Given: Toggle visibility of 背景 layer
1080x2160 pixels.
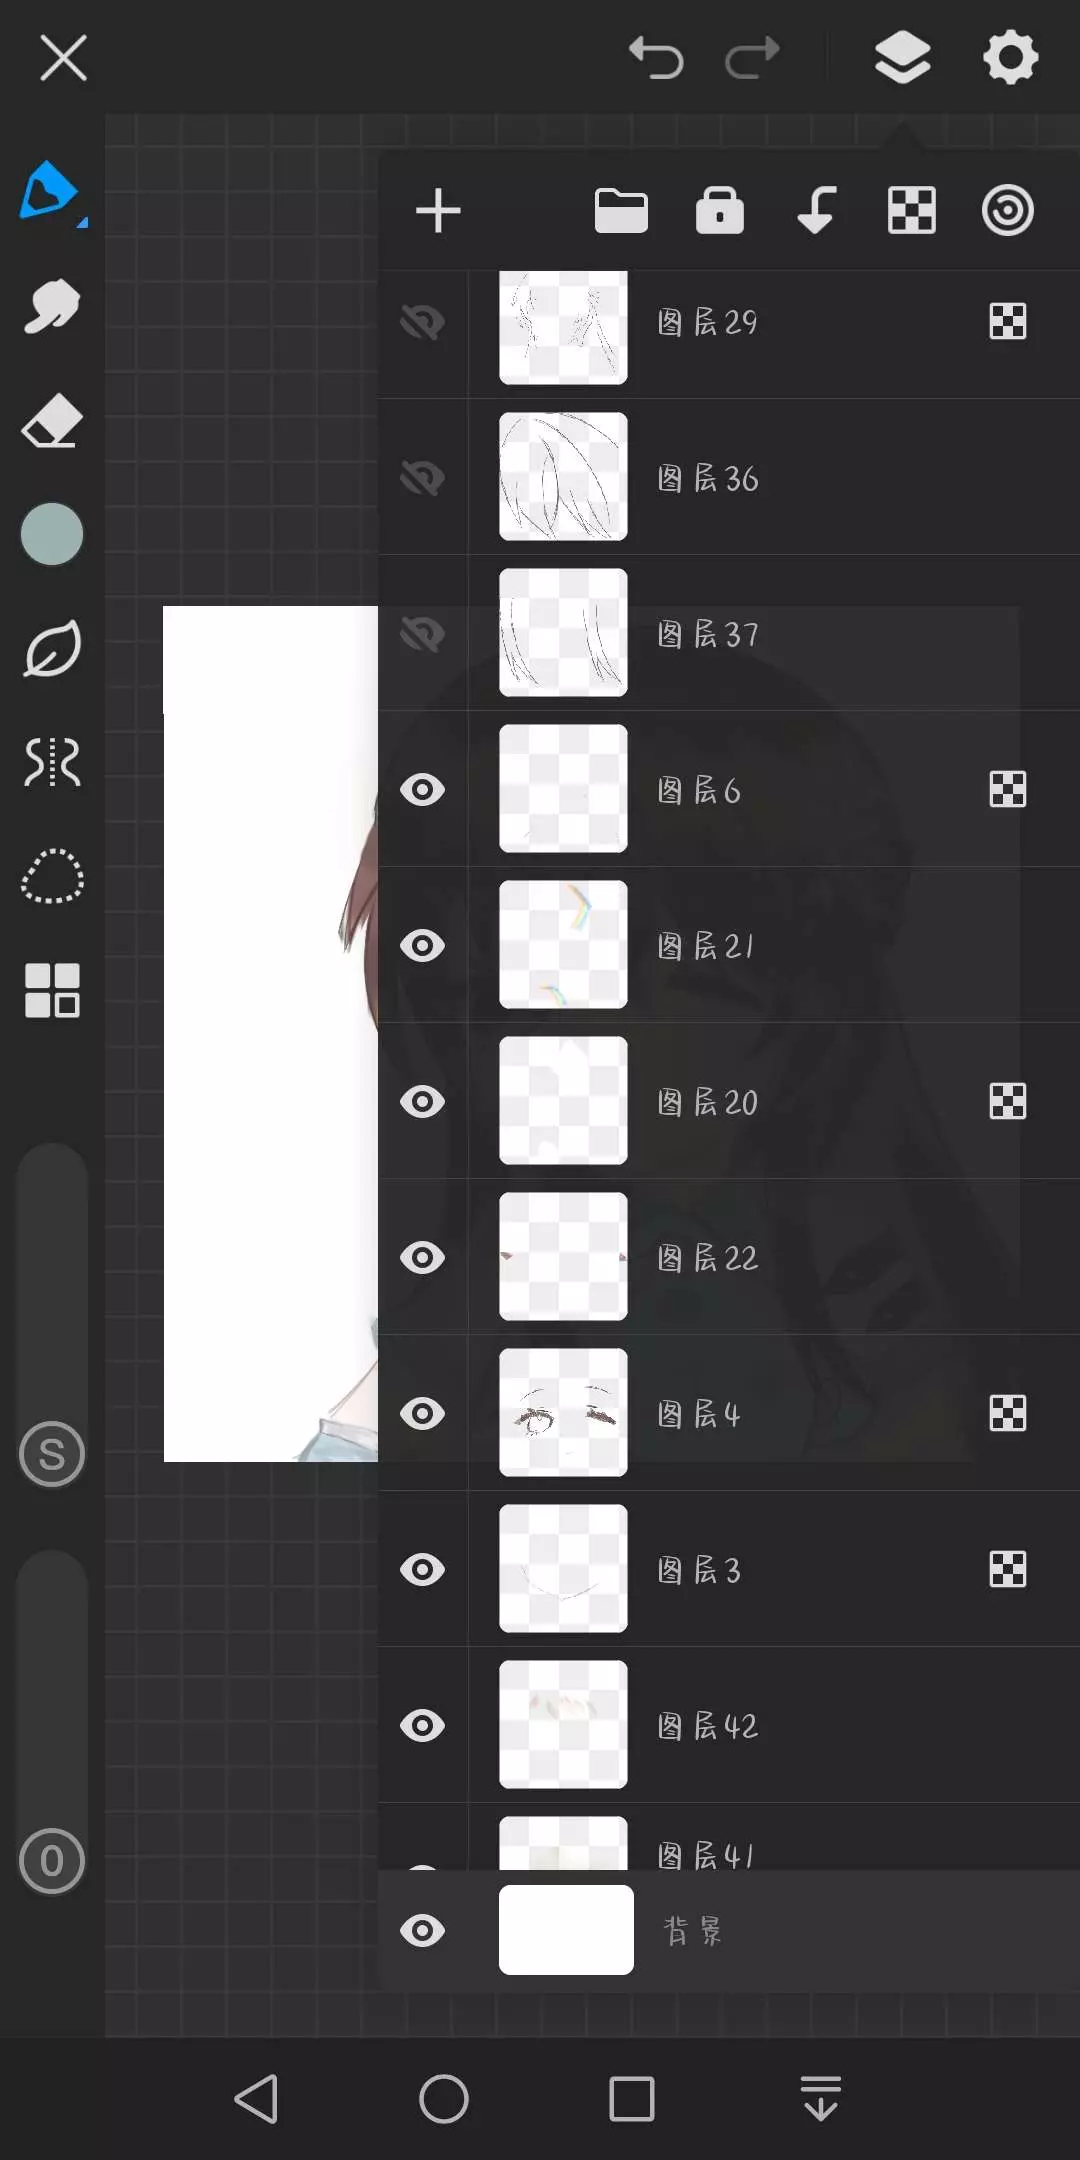Looking at the screenshot, I should (x=423, y=1931).
